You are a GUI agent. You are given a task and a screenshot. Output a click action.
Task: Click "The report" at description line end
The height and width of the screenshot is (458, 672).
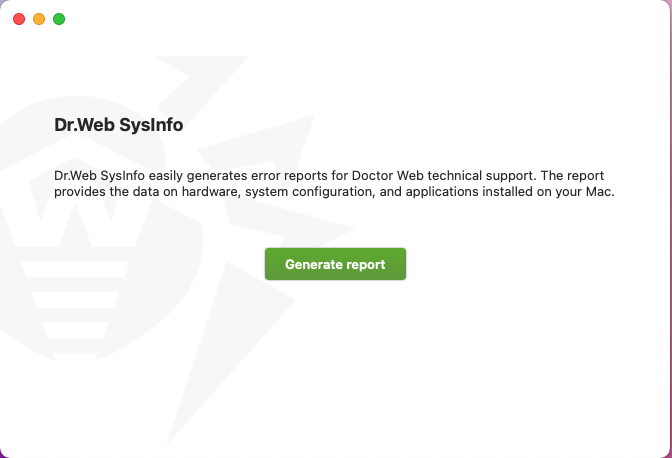572,176
